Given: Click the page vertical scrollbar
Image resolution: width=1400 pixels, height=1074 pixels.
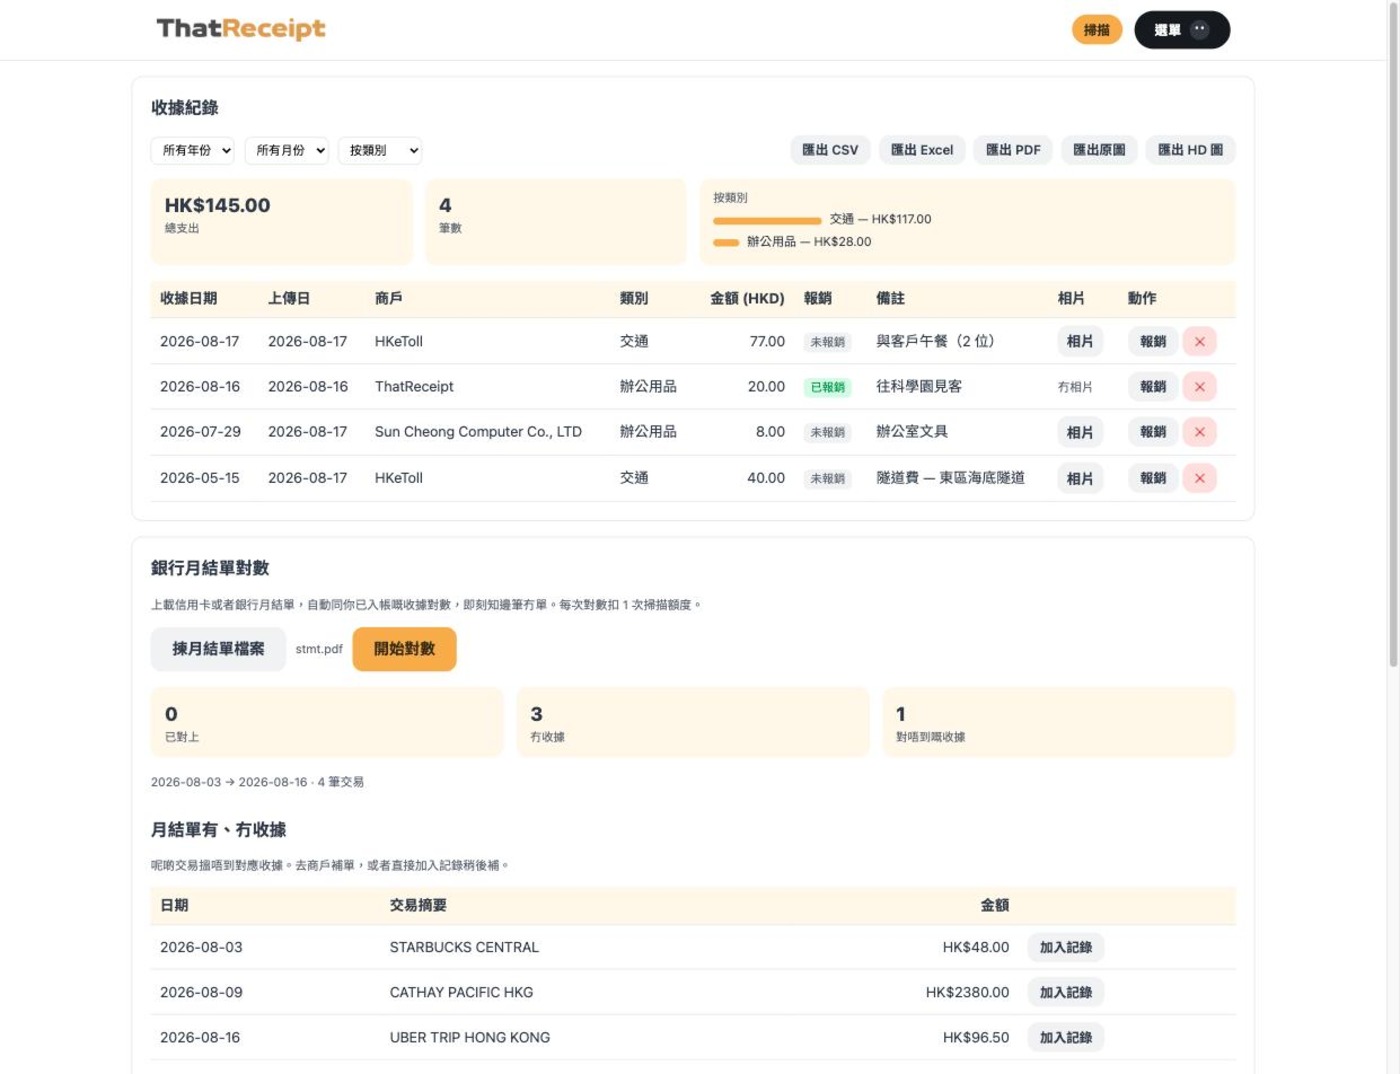Looking at the screenshot, I should [1393, 335].
